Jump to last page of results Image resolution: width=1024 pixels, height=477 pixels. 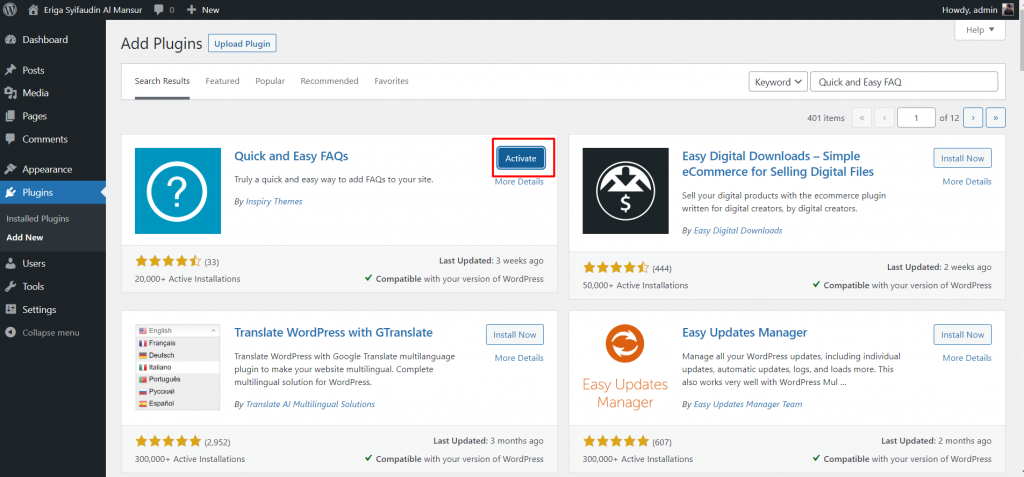coord(995,118)
